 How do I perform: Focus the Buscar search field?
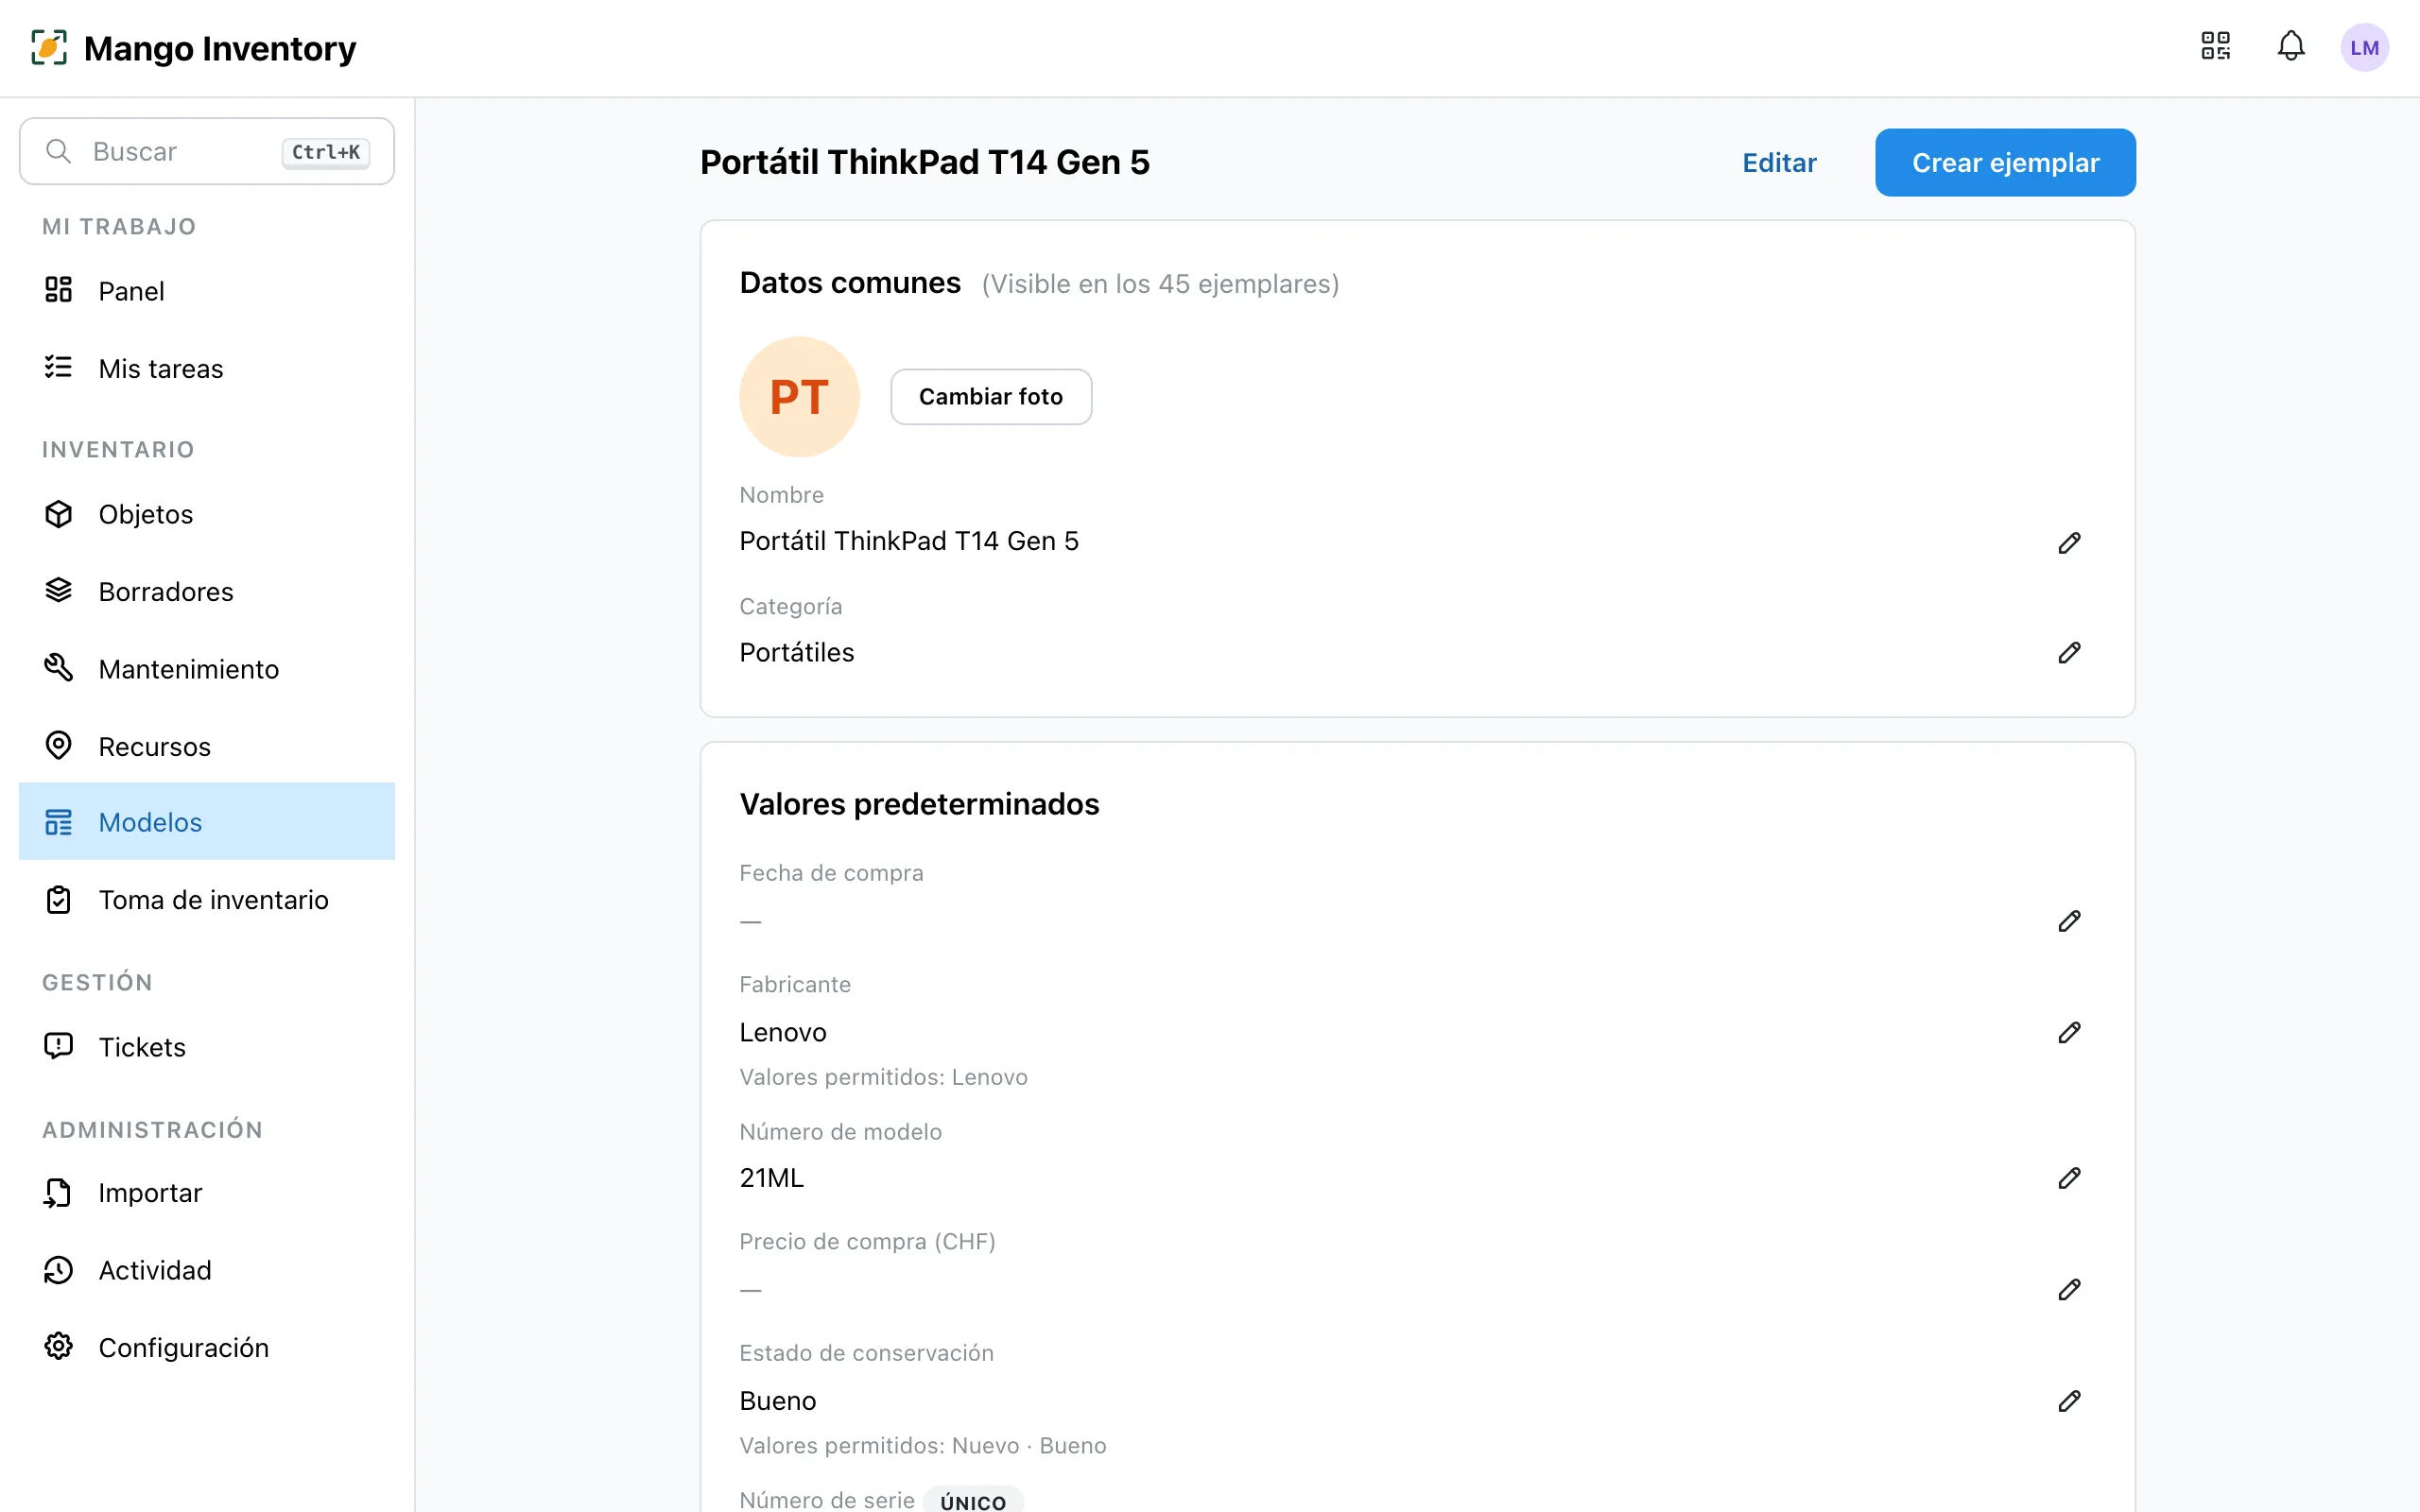coord(207,151)
